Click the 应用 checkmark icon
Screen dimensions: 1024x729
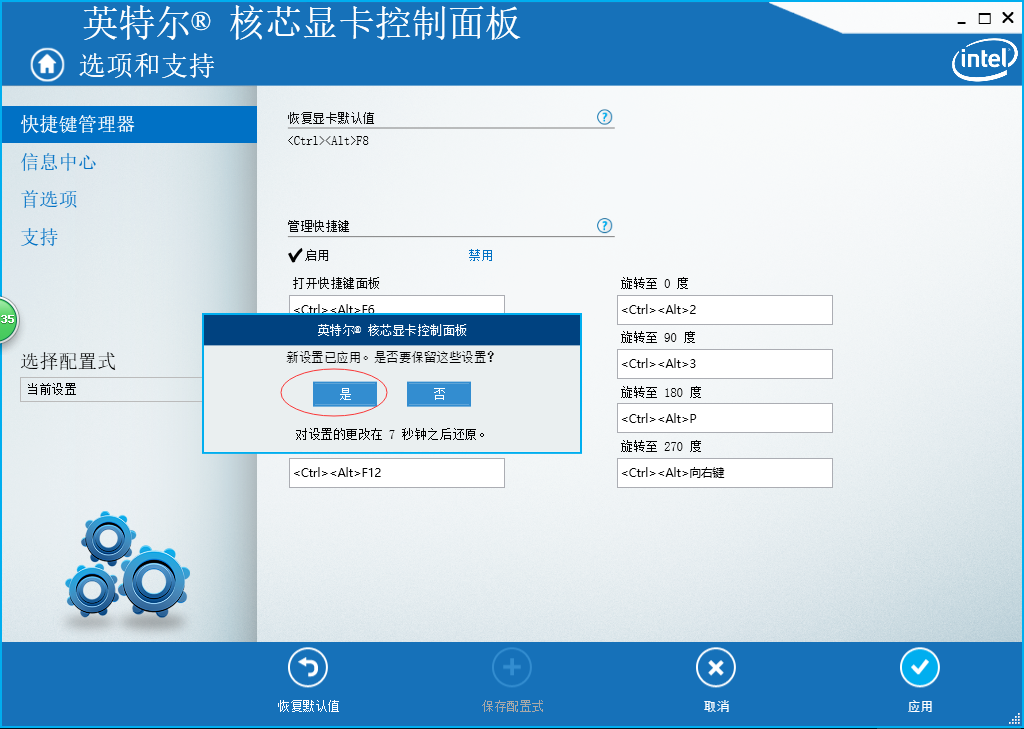click(920, 668)
